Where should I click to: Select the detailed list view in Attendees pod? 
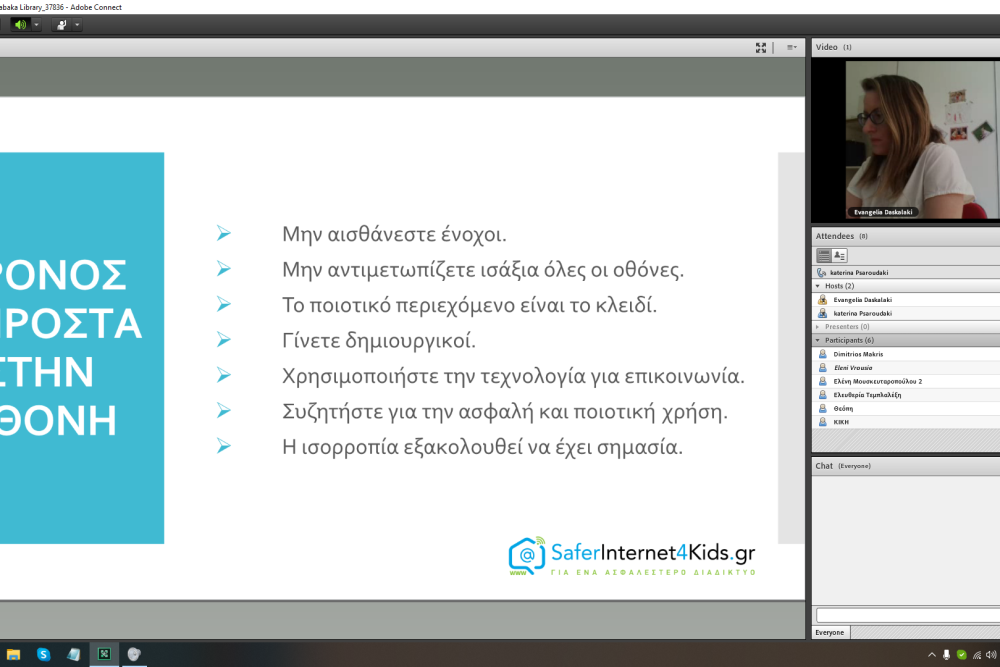pos(823,255)
